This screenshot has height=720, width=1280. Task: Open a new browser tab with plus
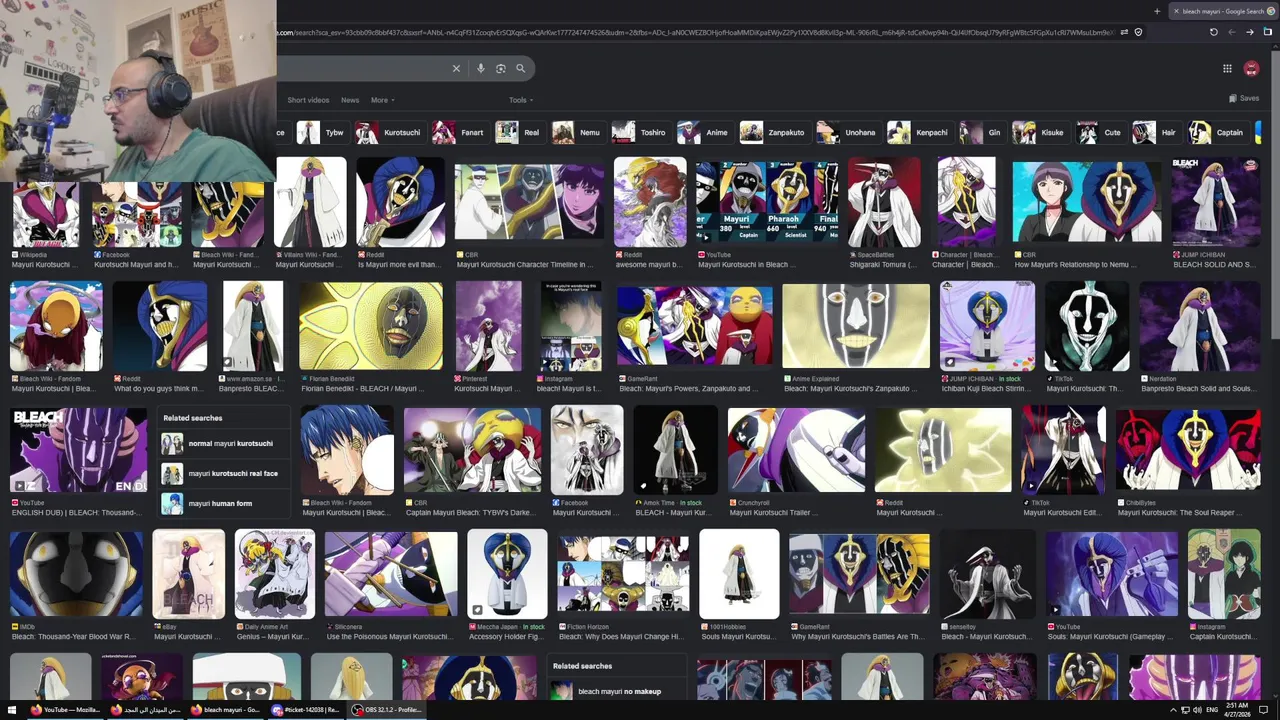pyautogui.click(x=1157, y=11)
